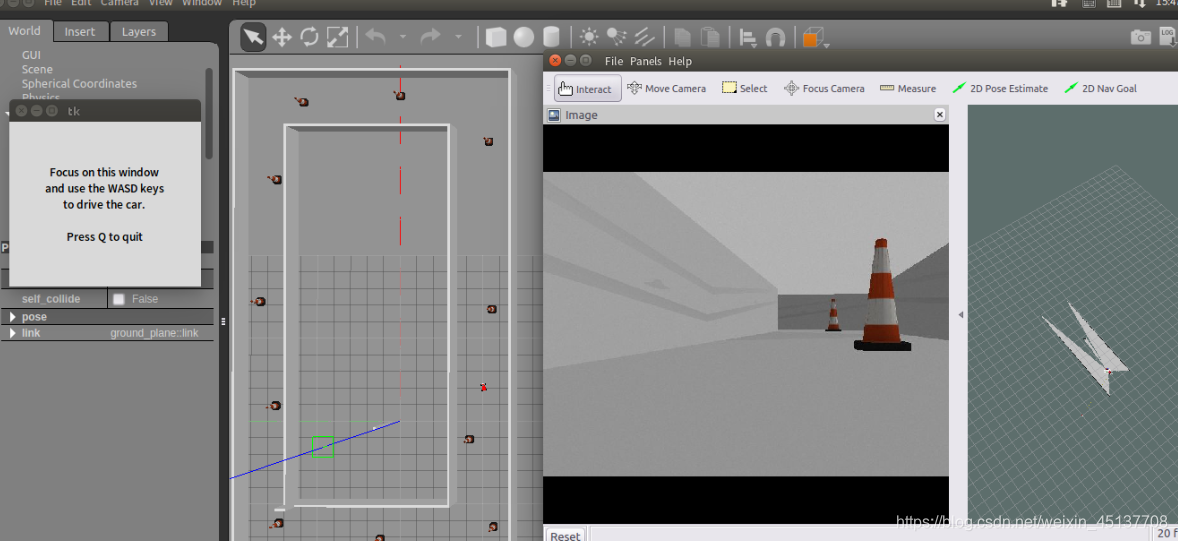Switch to the rotate mode tool
This screenshot has width=1178, height=541.
310,37
